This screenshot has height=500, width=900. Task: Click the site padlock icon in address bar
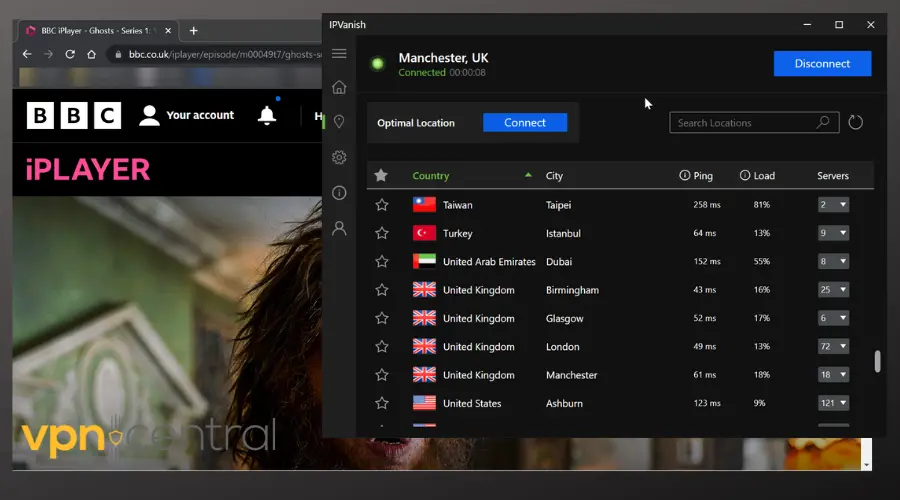[118, 55]
